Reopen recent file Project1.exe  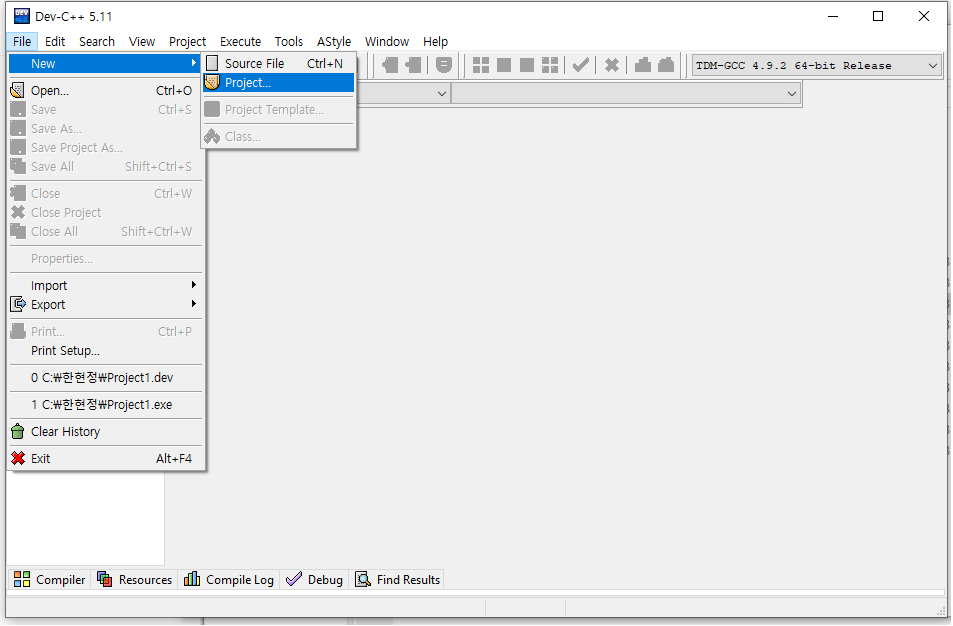point(106,405)
